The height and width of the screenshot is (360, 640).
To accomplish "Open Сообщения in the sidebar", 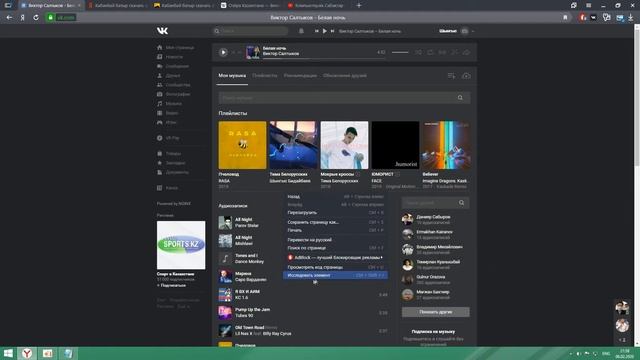I will (x=173, y=66).
